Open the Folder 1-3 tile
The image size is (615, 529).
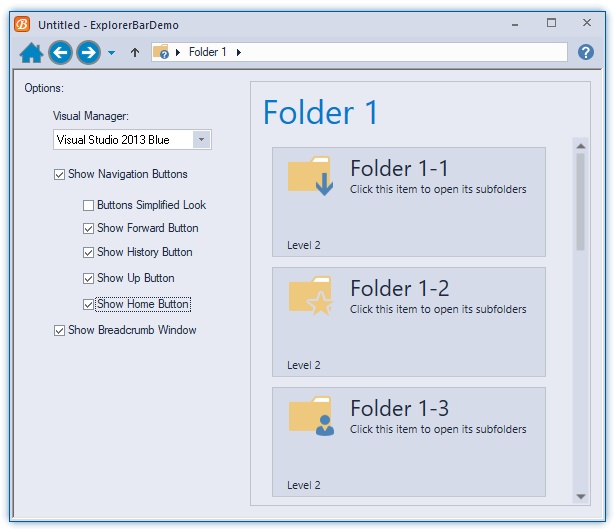pyautogui.click(x=409, y=442)
